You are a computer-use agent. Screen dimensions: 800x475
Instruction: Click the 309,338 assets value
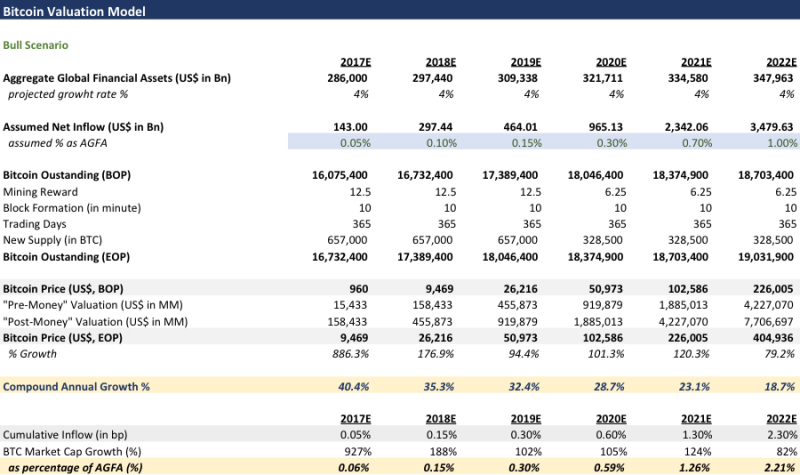click(518, 78)
